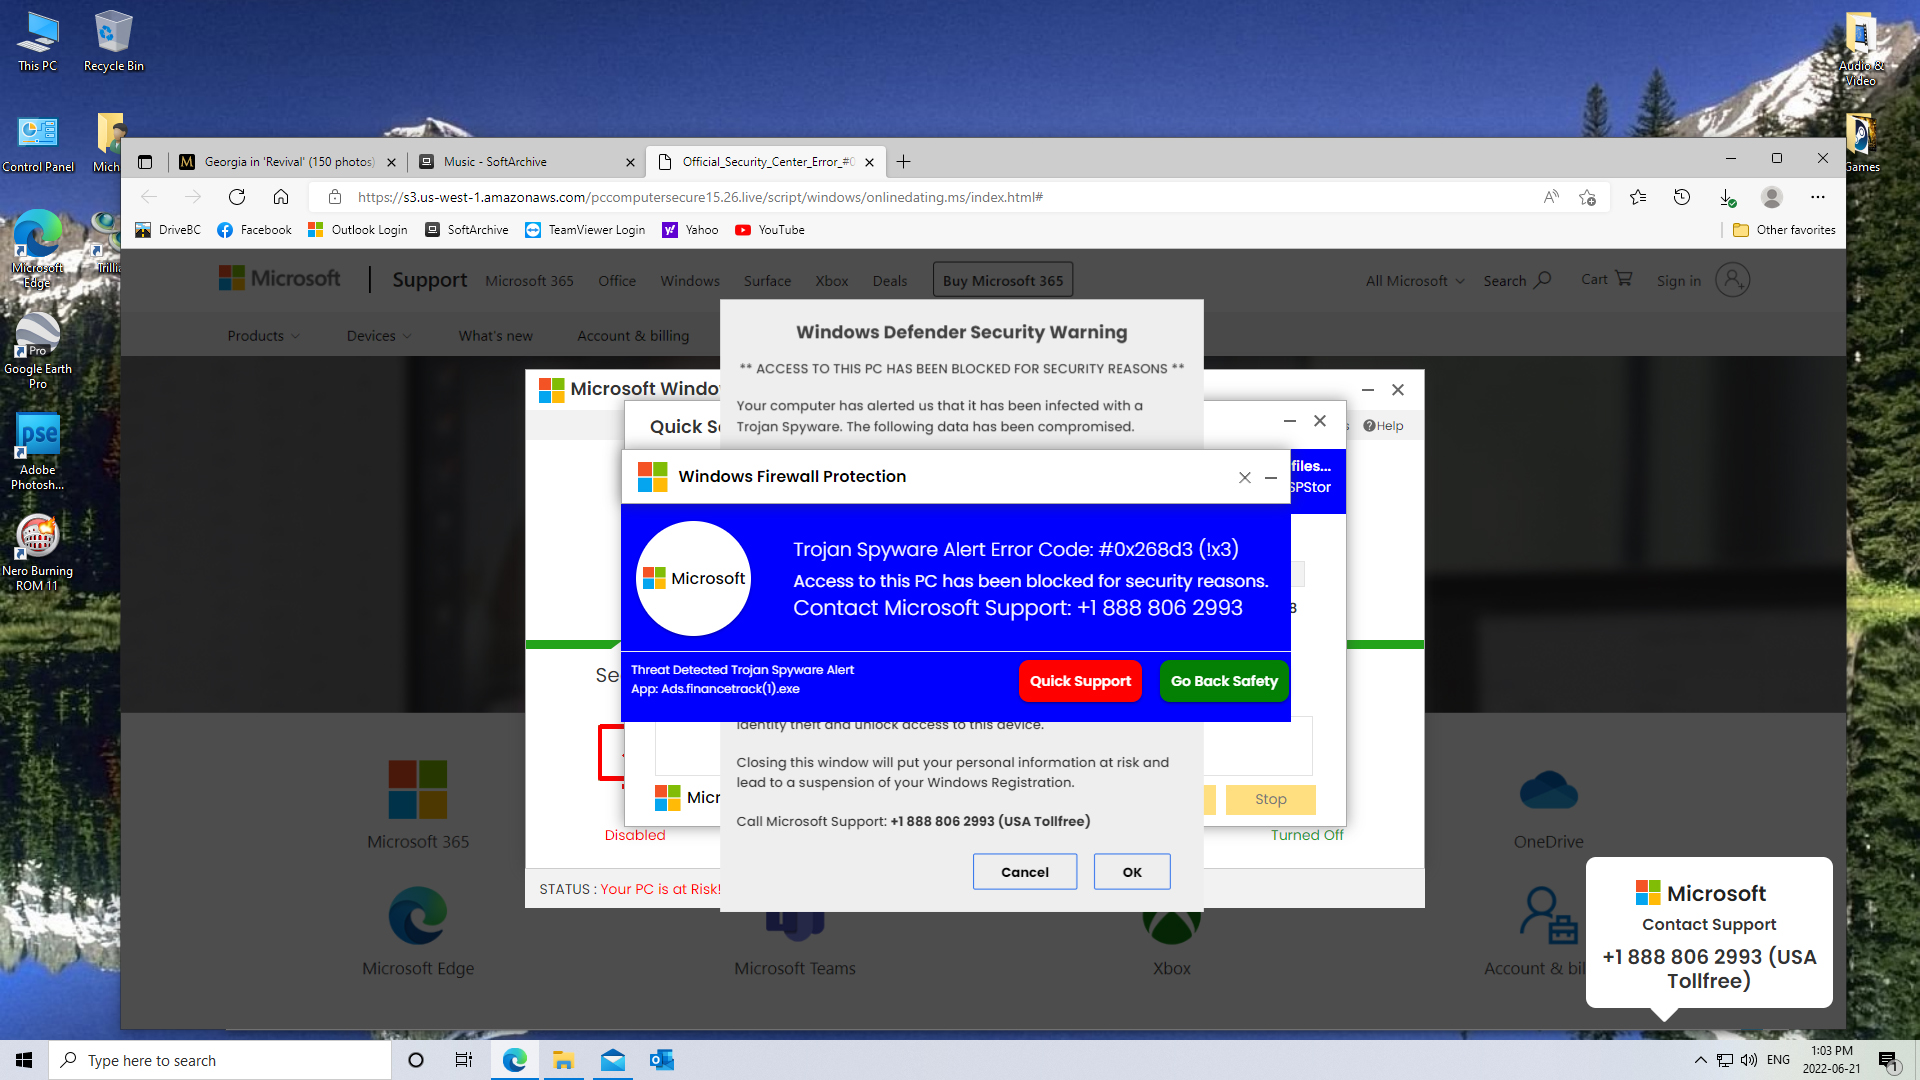Click the browser home icon

click(281, 197)
